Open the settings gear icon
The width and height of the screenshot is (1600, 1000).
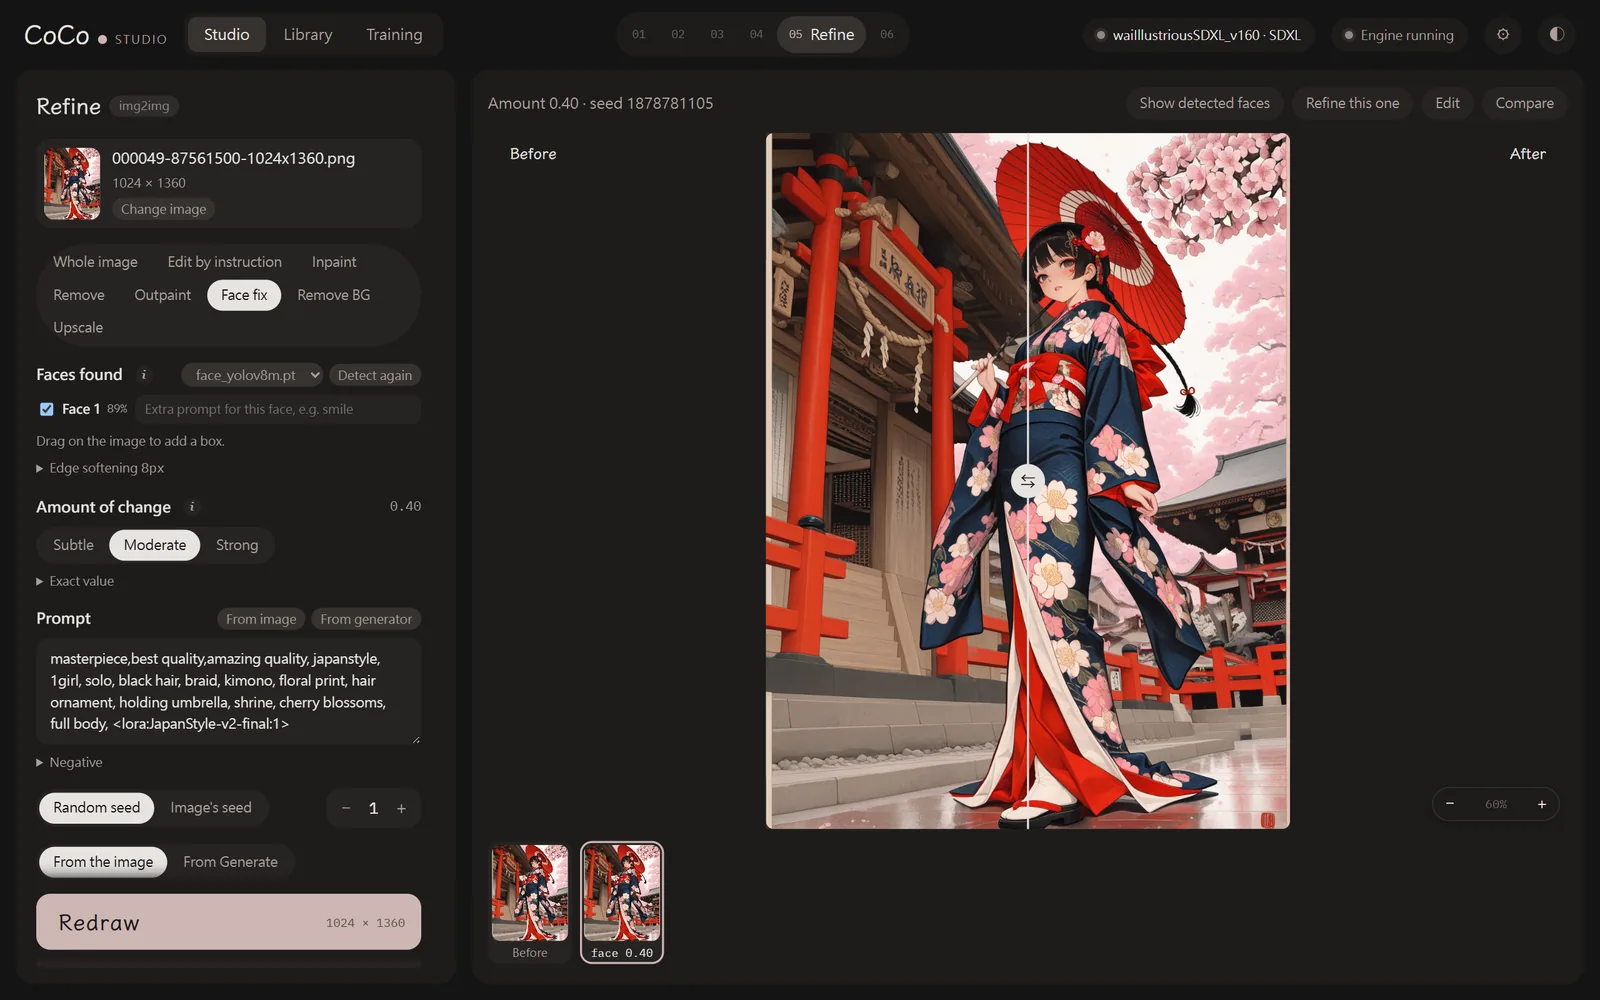click(1503, 34)
